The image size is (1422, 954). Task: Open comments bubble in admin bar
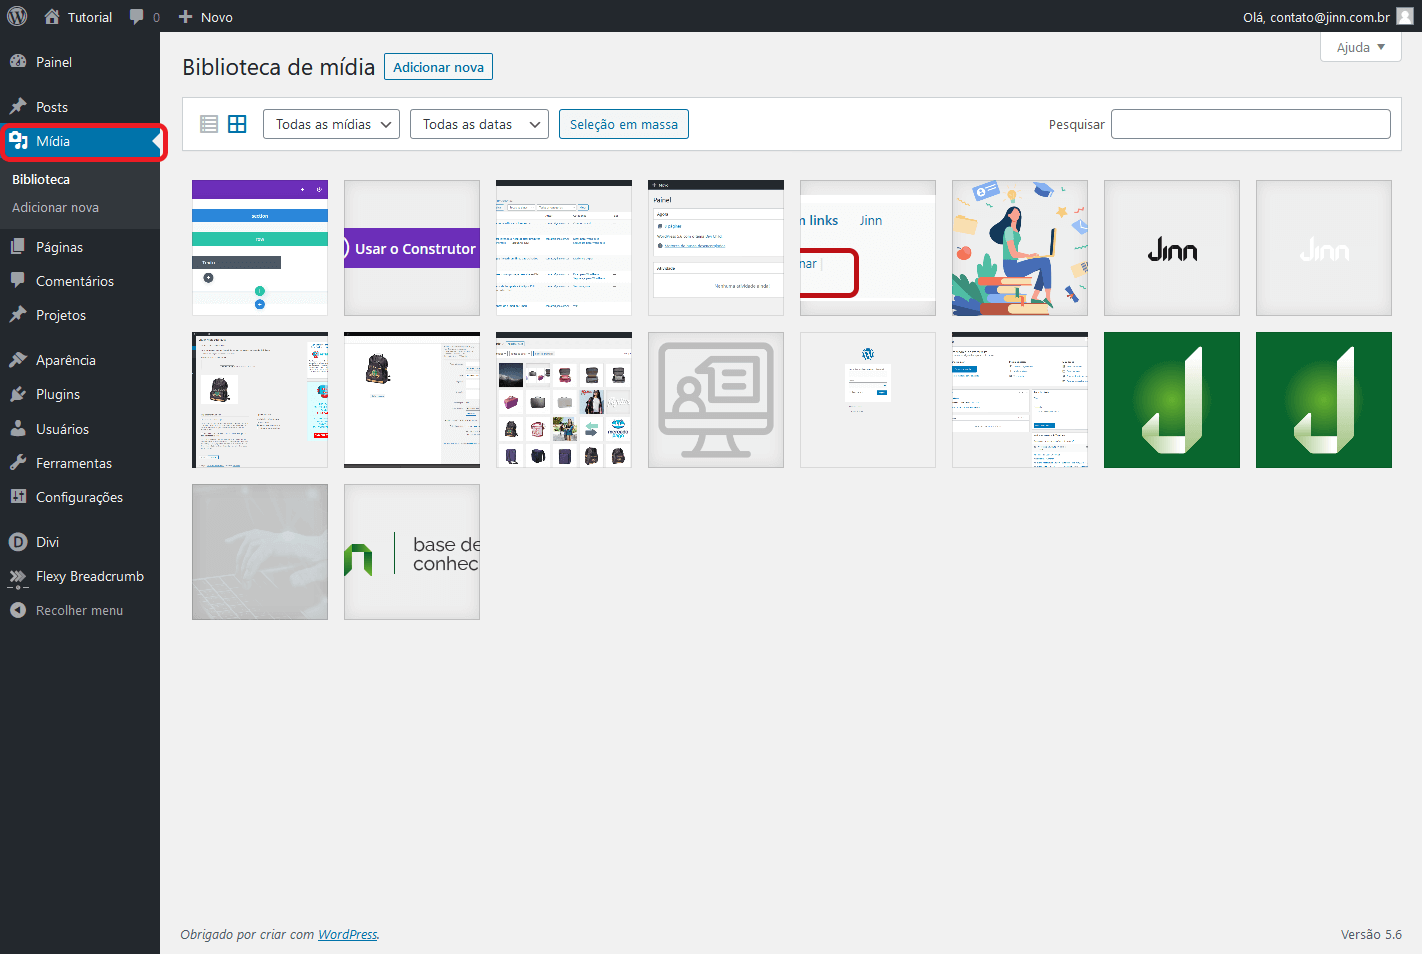coord(145,17)
